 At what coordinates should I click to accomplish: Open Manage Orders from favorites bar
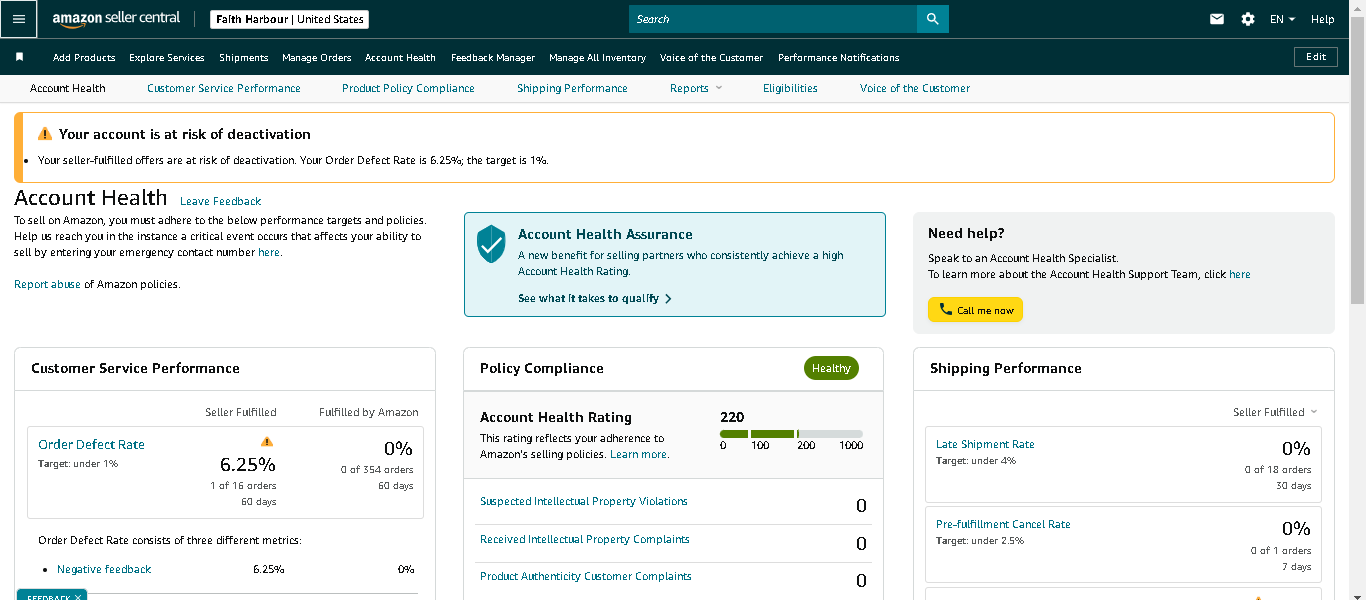pos(317,58)
